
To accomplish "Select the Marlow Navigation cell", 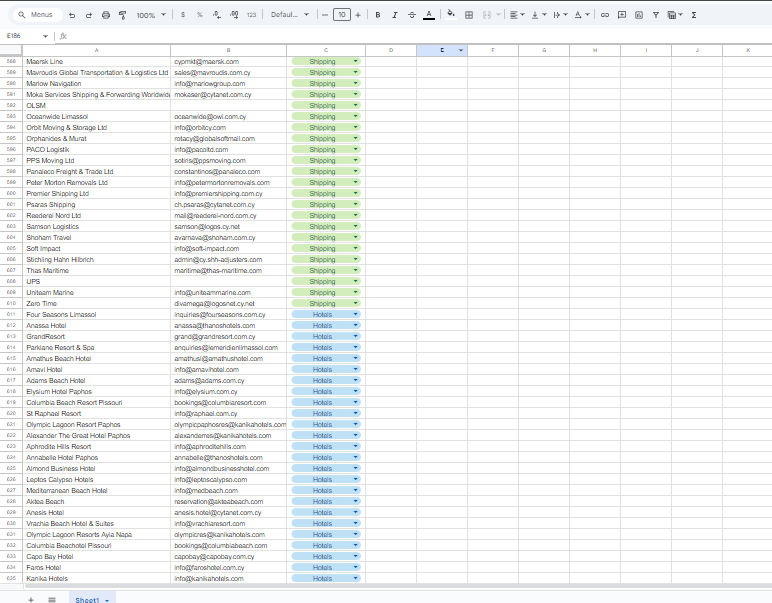I will click(x=96, y=84).
